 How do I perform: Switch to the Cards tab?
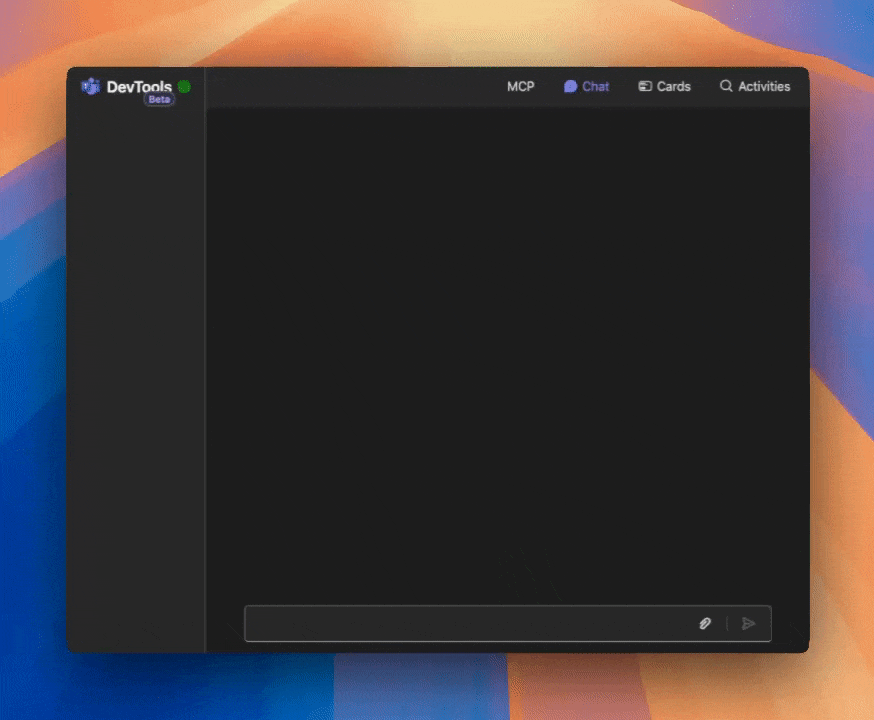(x=665, y=87)
